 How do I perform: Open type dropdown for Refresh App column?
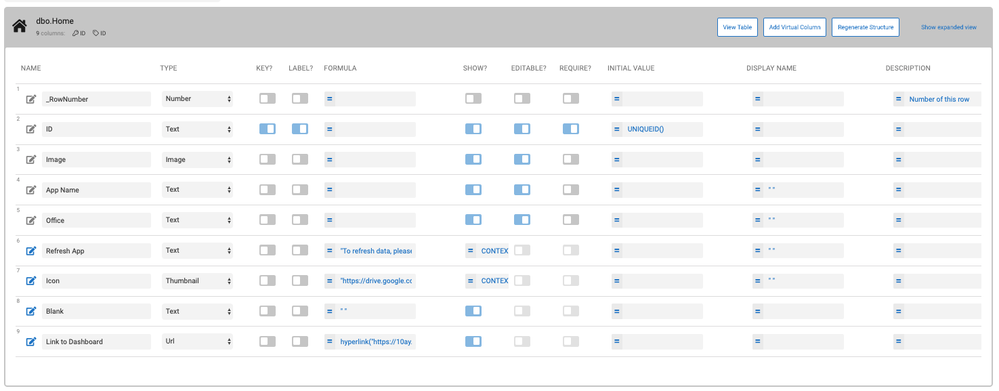pos(198,251)
